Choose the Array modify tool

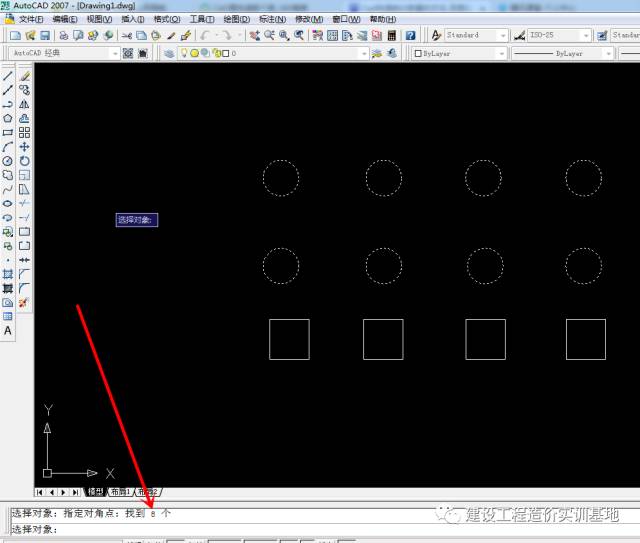click(25, 132)
